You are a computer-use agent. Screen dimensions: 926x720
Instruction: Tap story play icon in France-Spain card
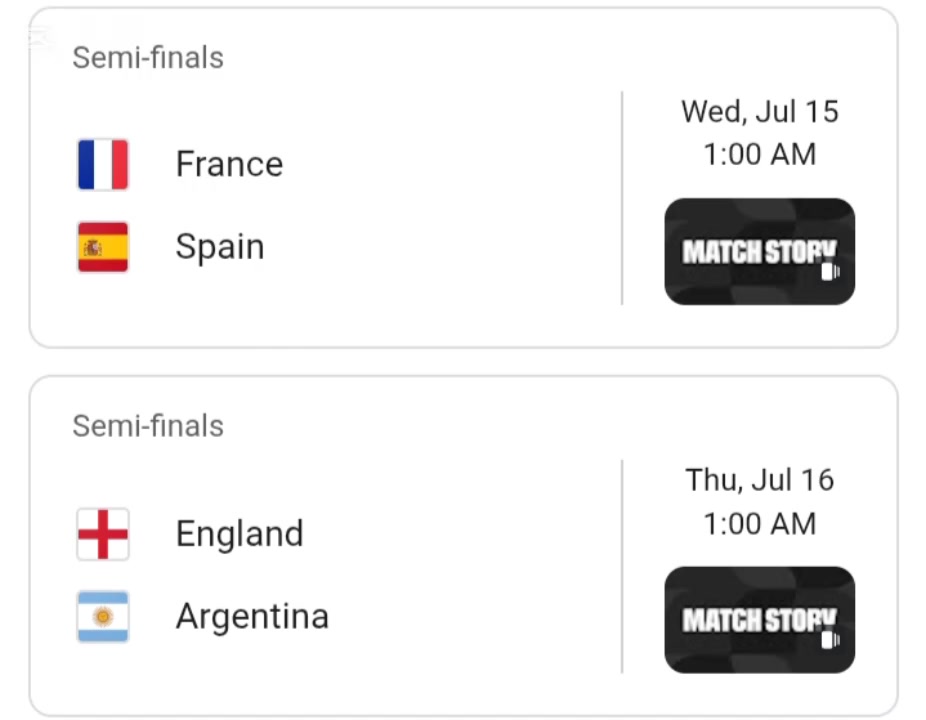[830, 272]
